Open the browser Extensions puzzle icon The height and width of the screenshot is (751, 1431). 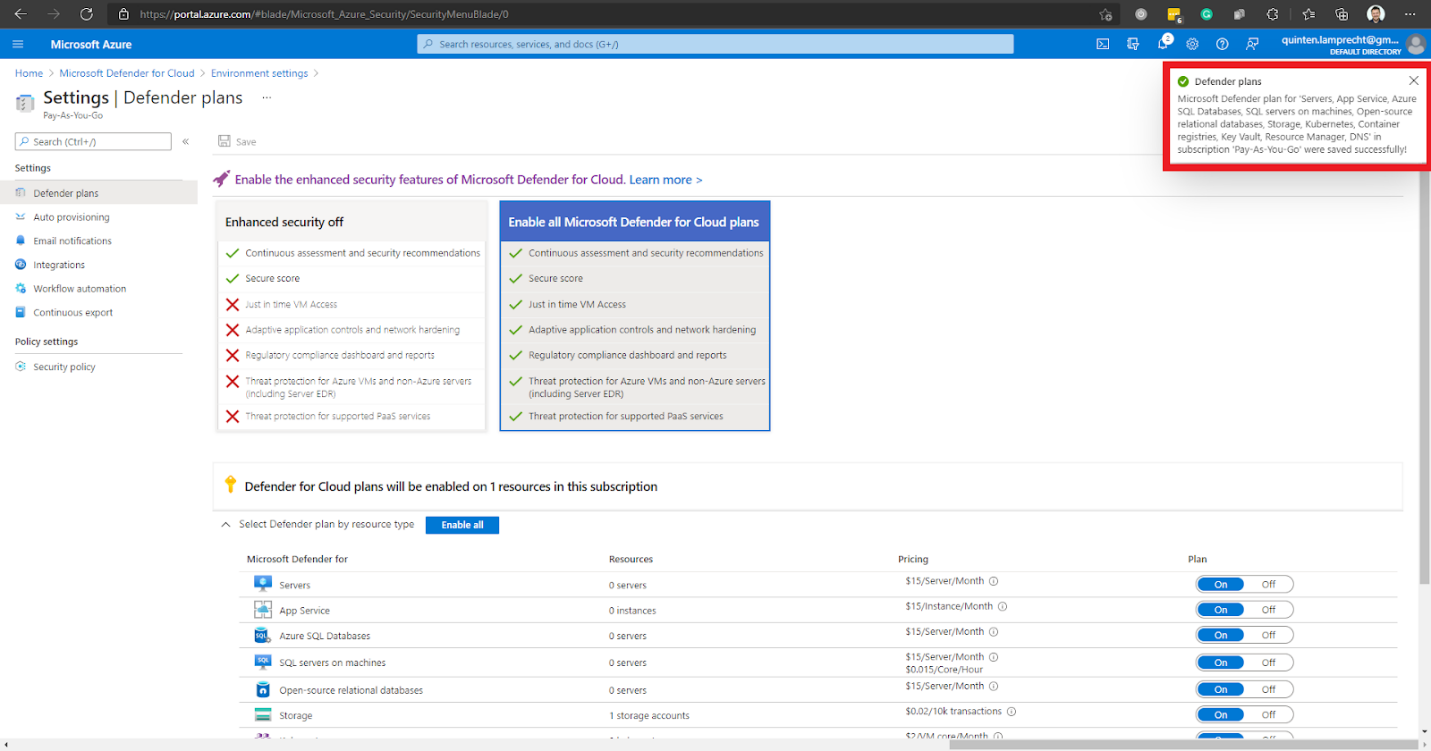1272,15
